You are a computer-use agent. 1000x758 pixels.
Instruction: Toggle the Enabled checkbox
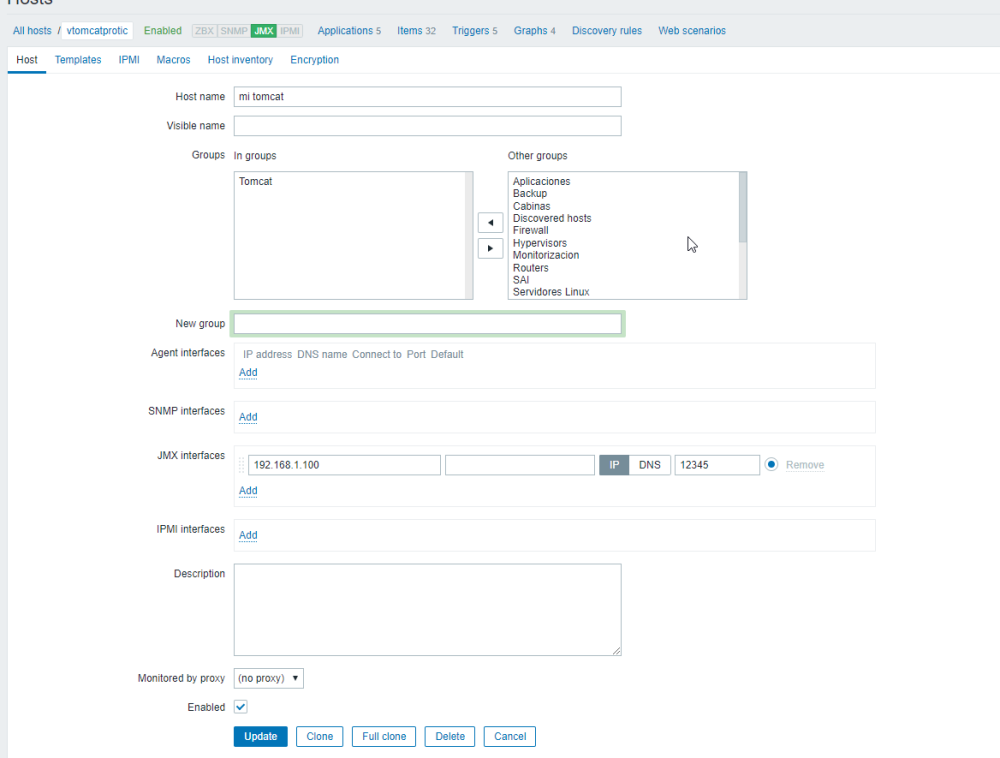(241, 707)
